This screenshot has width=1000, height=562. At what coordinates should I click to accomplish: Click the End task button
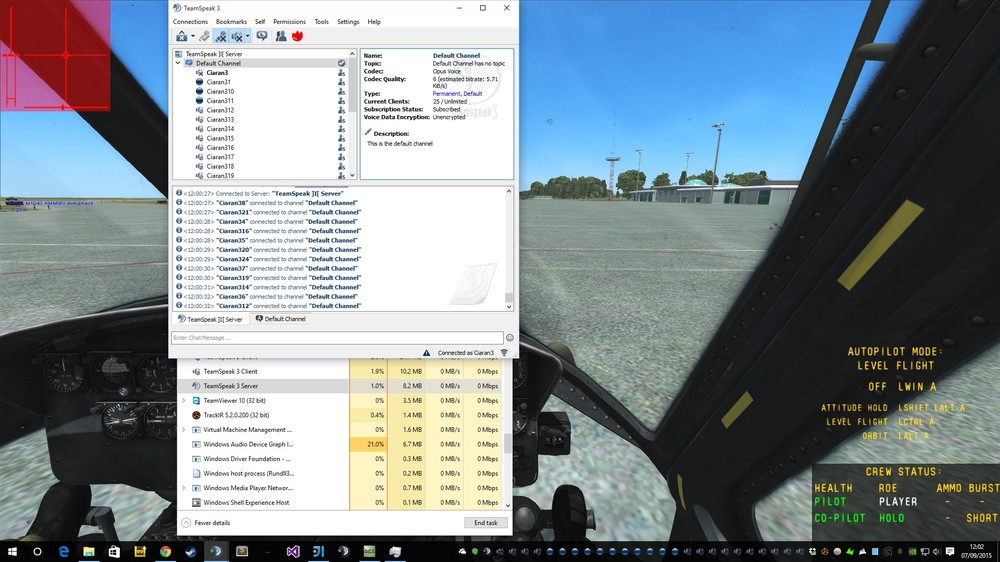486,522
